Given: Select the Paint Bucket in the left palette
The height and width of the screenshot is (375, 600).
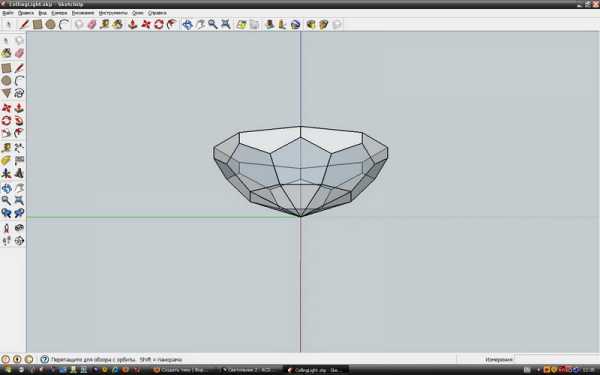Looking at the screenshot, I should (6, 53).
